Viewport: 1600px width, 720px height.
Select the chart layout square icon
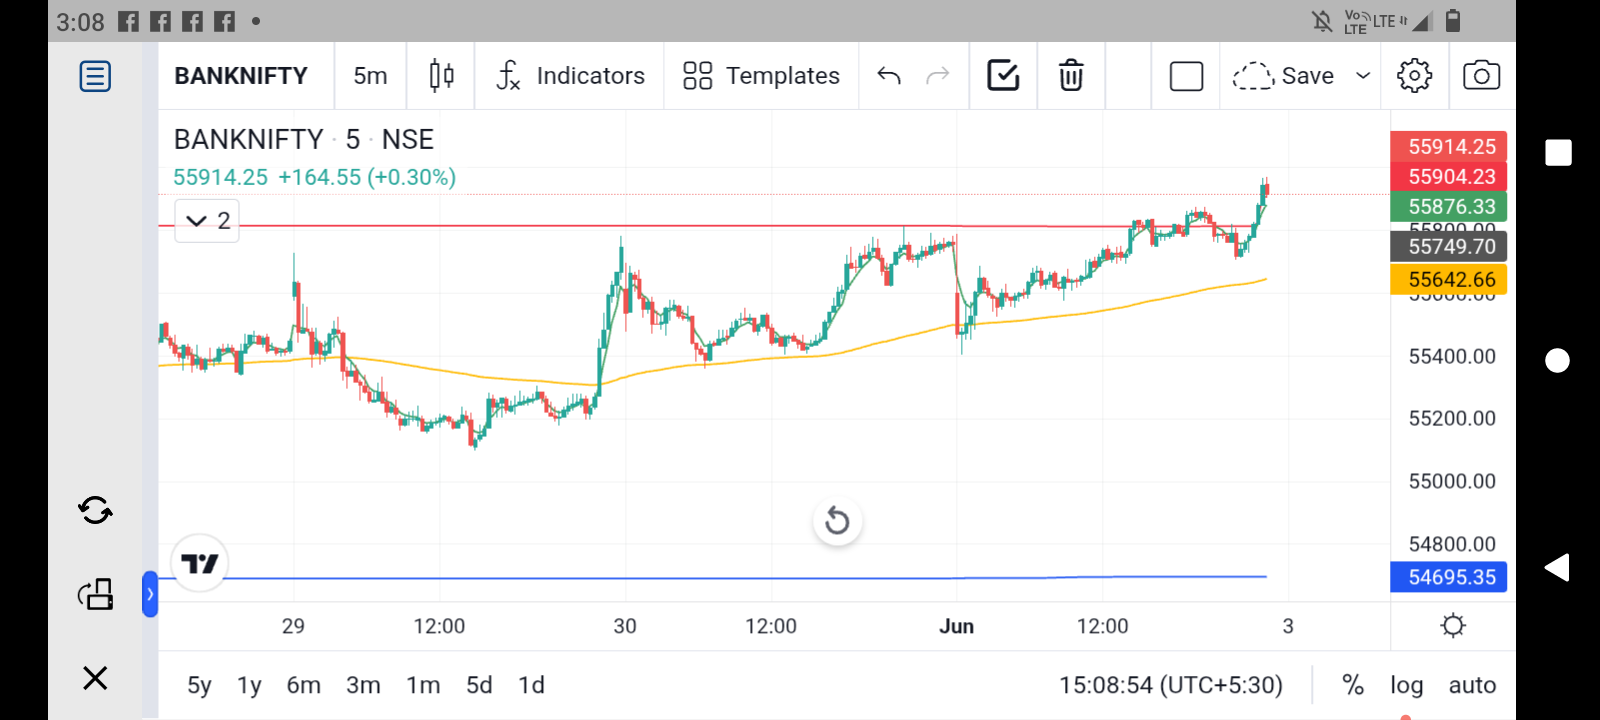pyautogui.click(x=1186, y=76)
